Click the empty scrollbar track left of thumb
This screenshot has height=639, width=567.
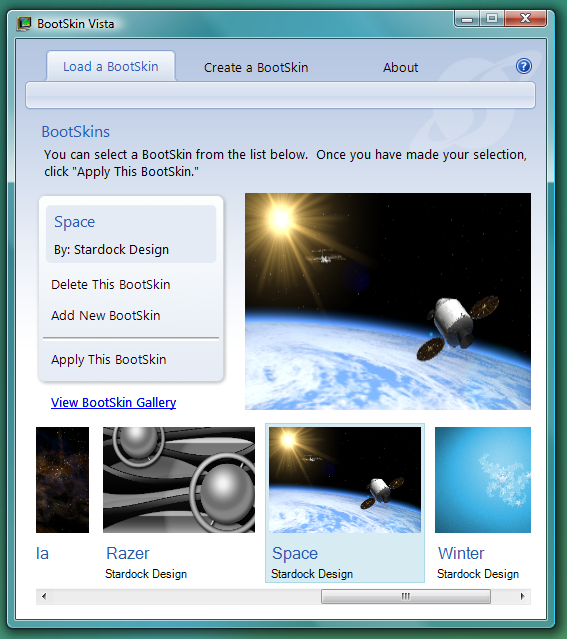[x=186, y=597]
